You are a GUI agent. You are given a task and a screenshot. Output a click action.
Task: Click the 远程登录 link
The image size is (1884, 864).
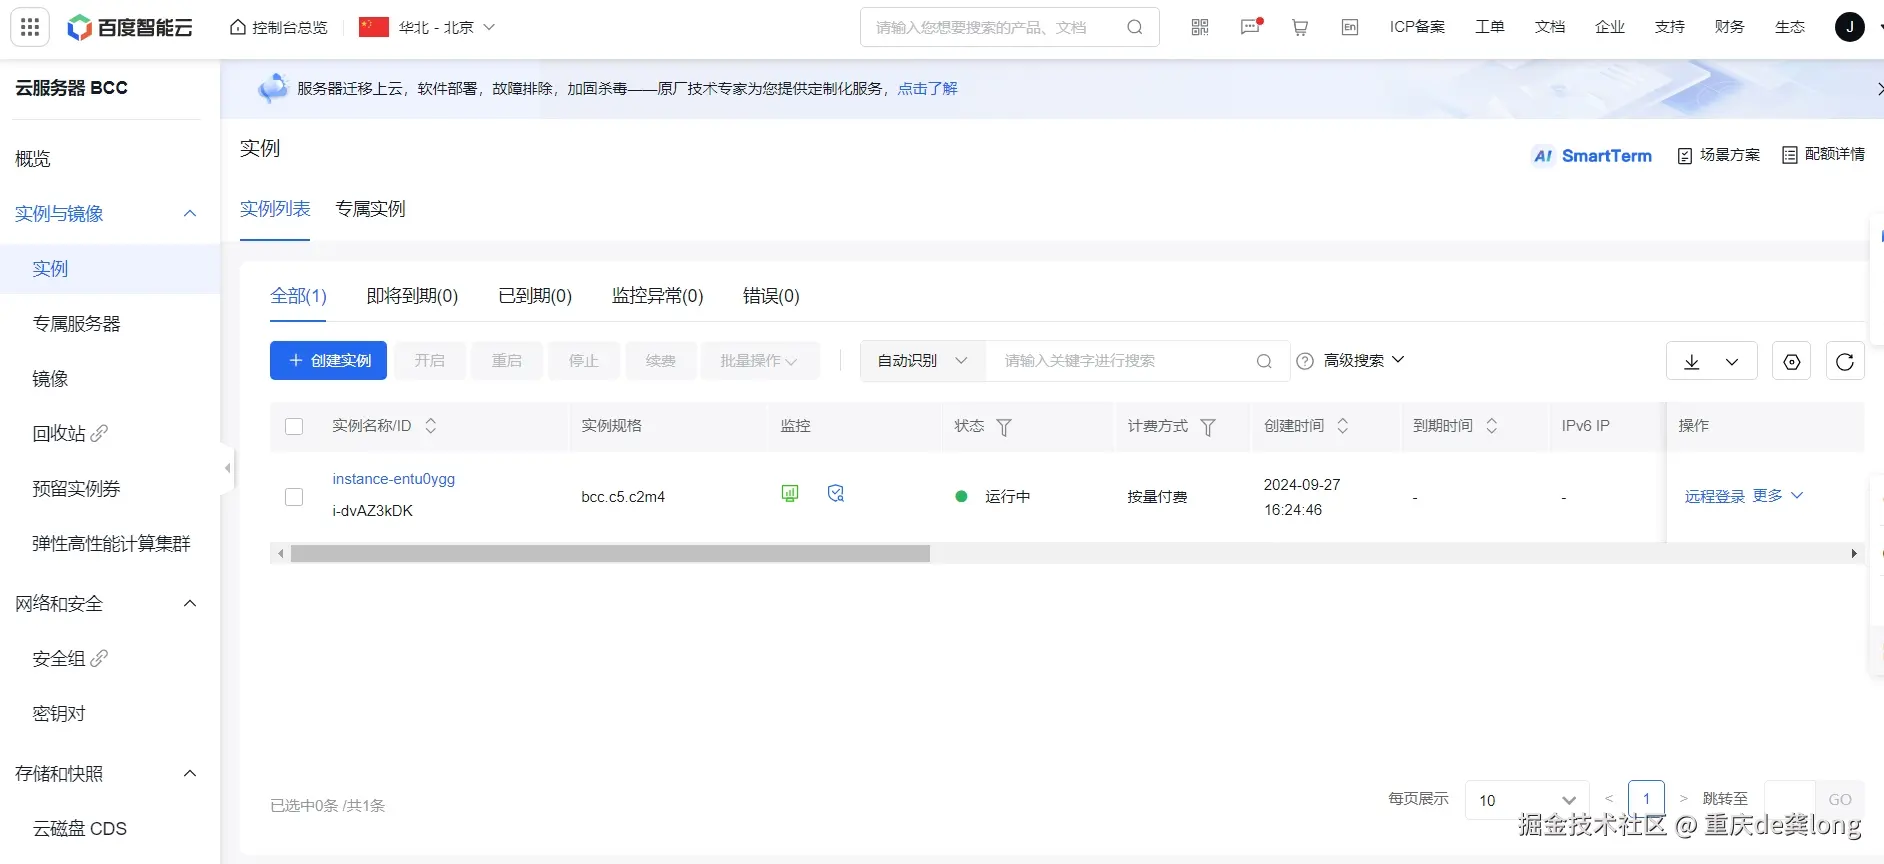(1714, 497)
